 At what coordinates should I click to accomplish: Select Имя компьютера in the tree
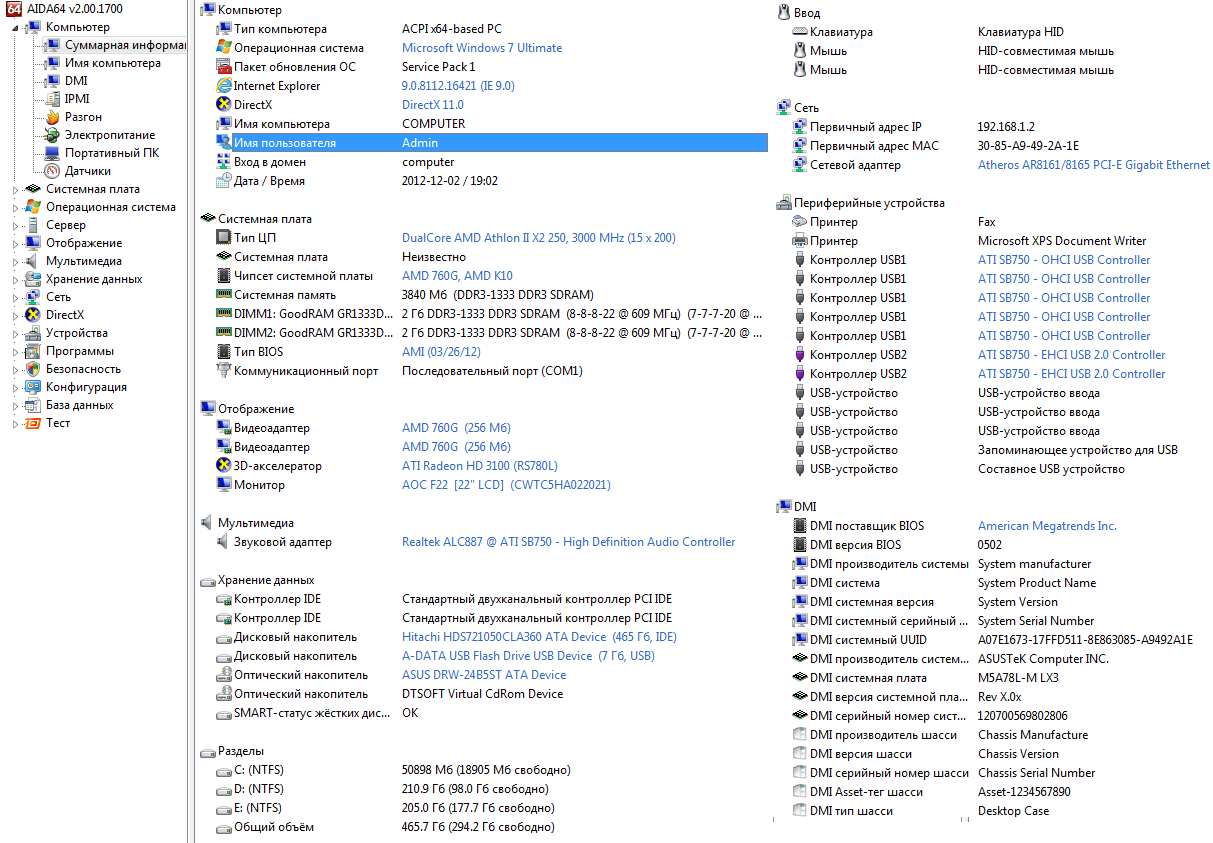tap(112, 63)
